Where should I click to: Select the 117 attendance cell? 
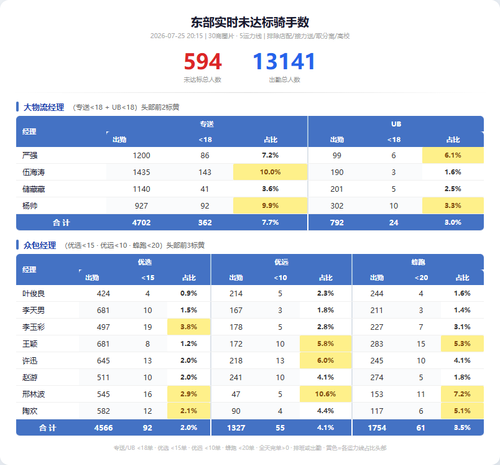[x=377, y=411]
